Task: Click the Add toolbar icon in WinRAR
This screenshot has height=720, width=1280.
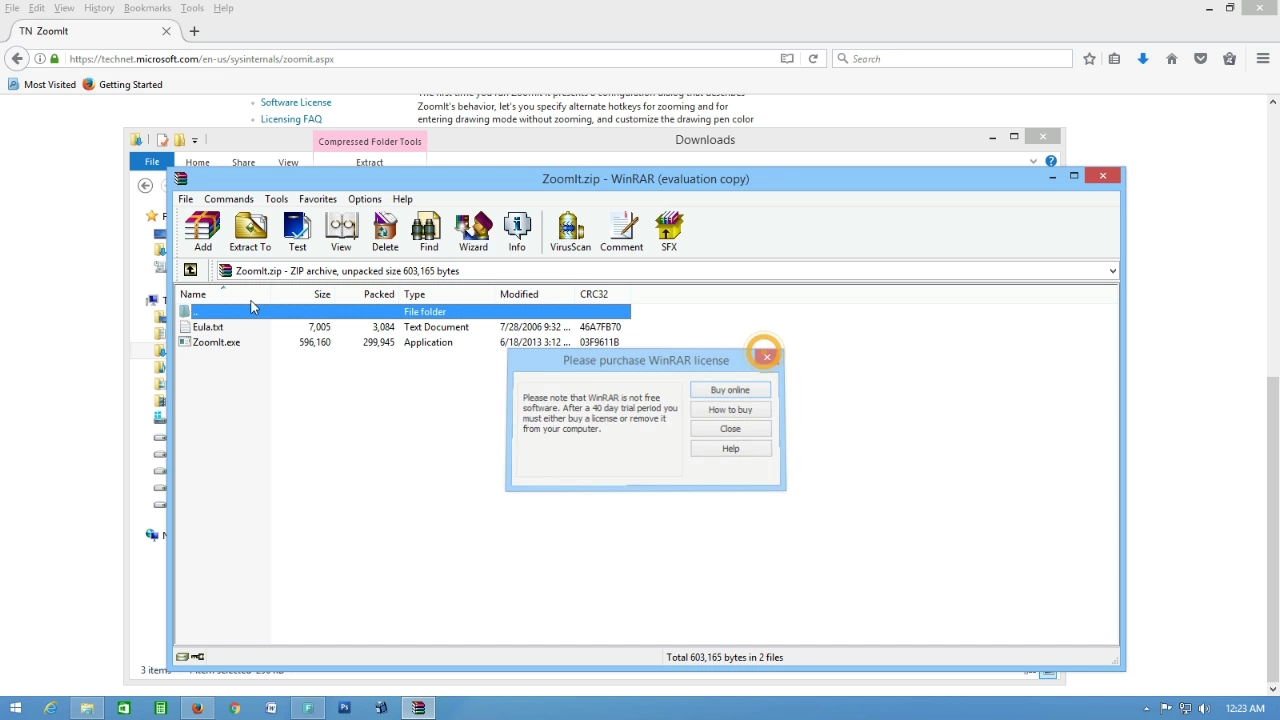Action: point(203,232)
